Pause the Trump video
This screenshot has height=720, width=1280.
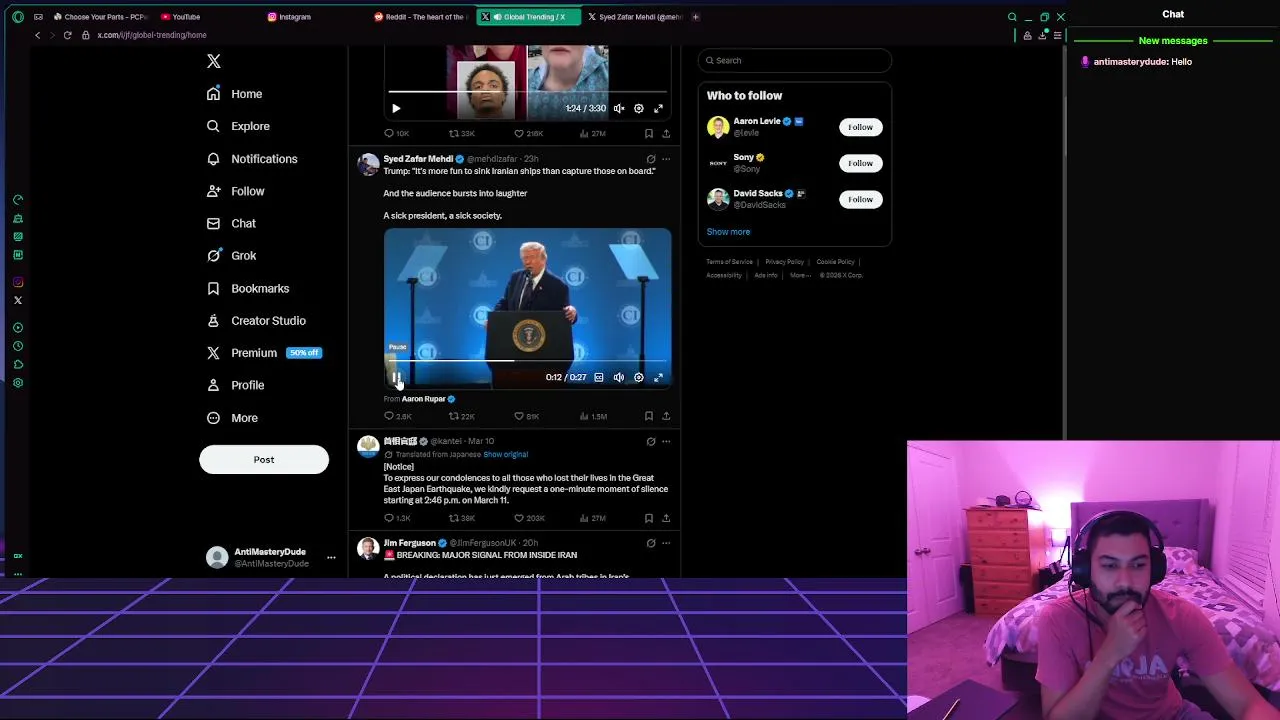pyautogui.click(x=396, y=377)
